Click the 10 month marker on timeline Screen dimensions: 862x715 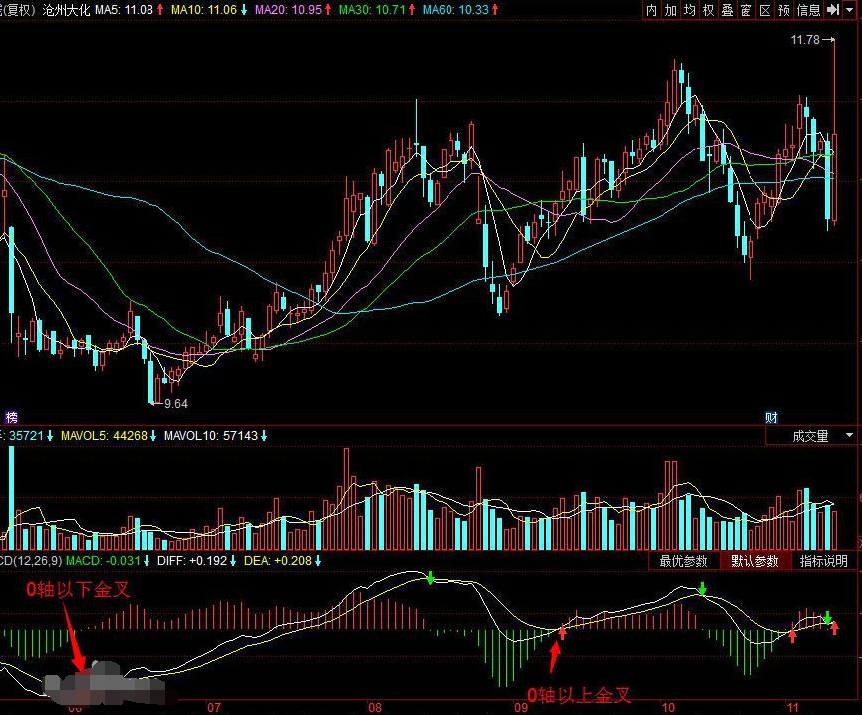coord(668,708)
